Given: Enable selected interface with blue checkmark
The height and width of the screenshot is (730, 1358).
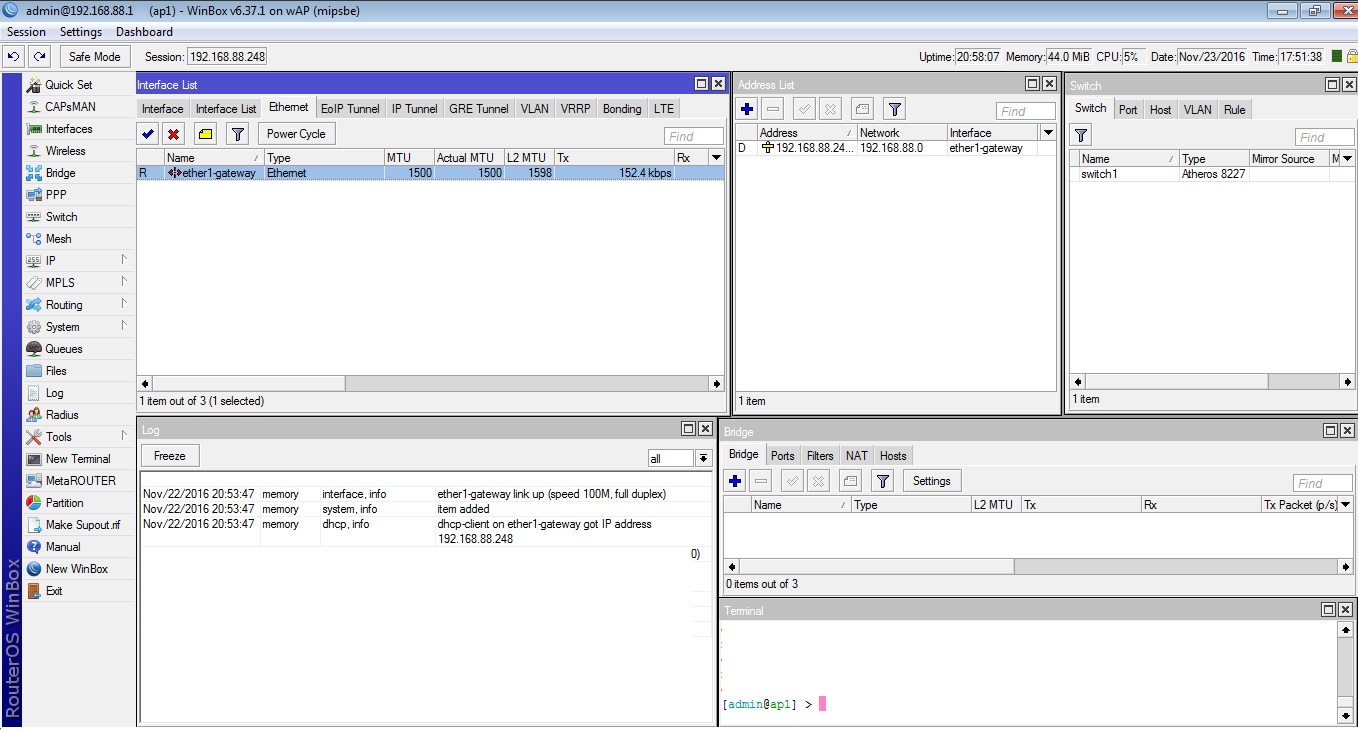Looking at the screenshot, I should 148,134.
